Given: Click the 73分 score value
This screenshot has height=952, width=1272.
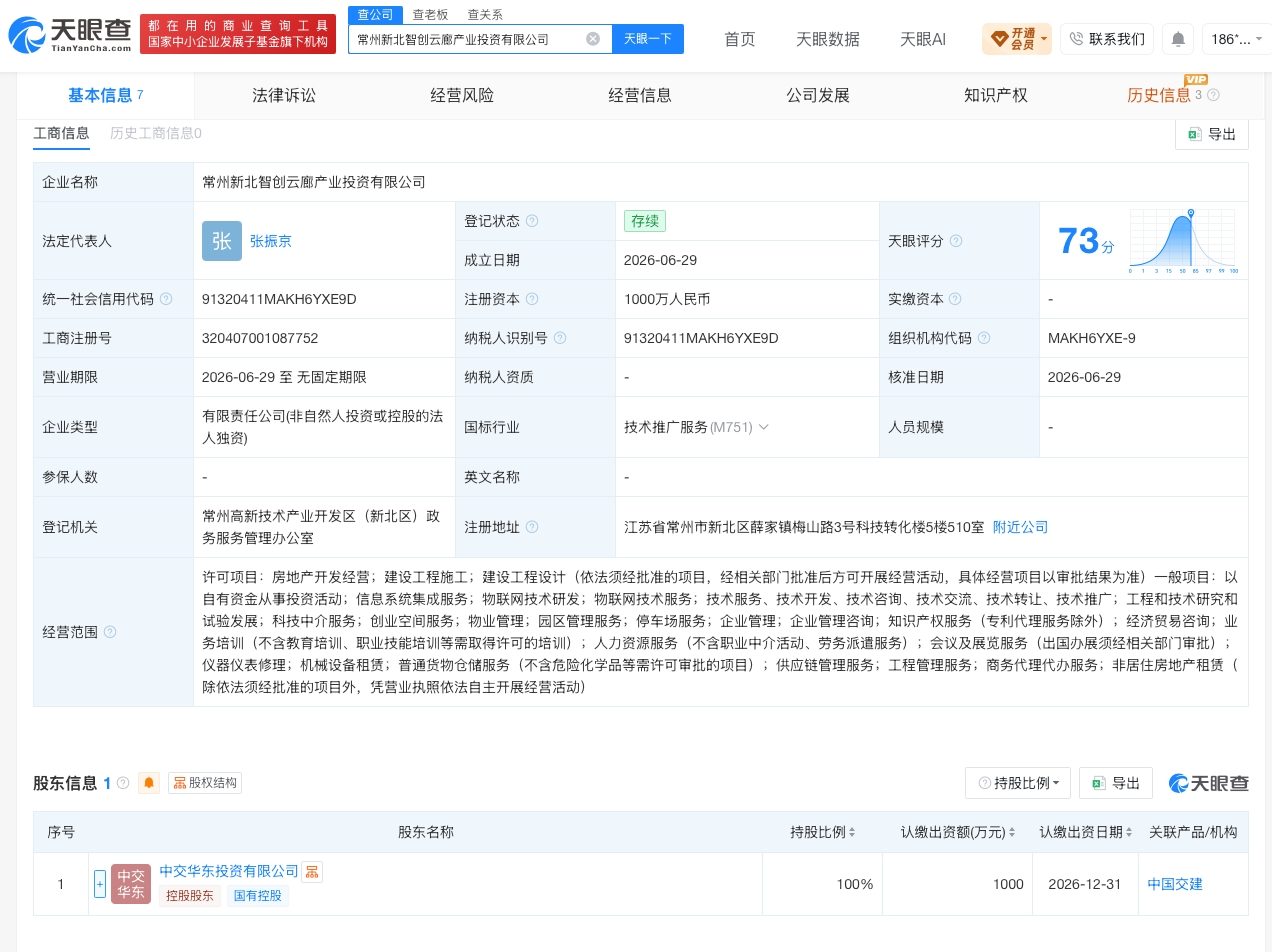Looking at the screenshot, I should tap(1085, 241).
